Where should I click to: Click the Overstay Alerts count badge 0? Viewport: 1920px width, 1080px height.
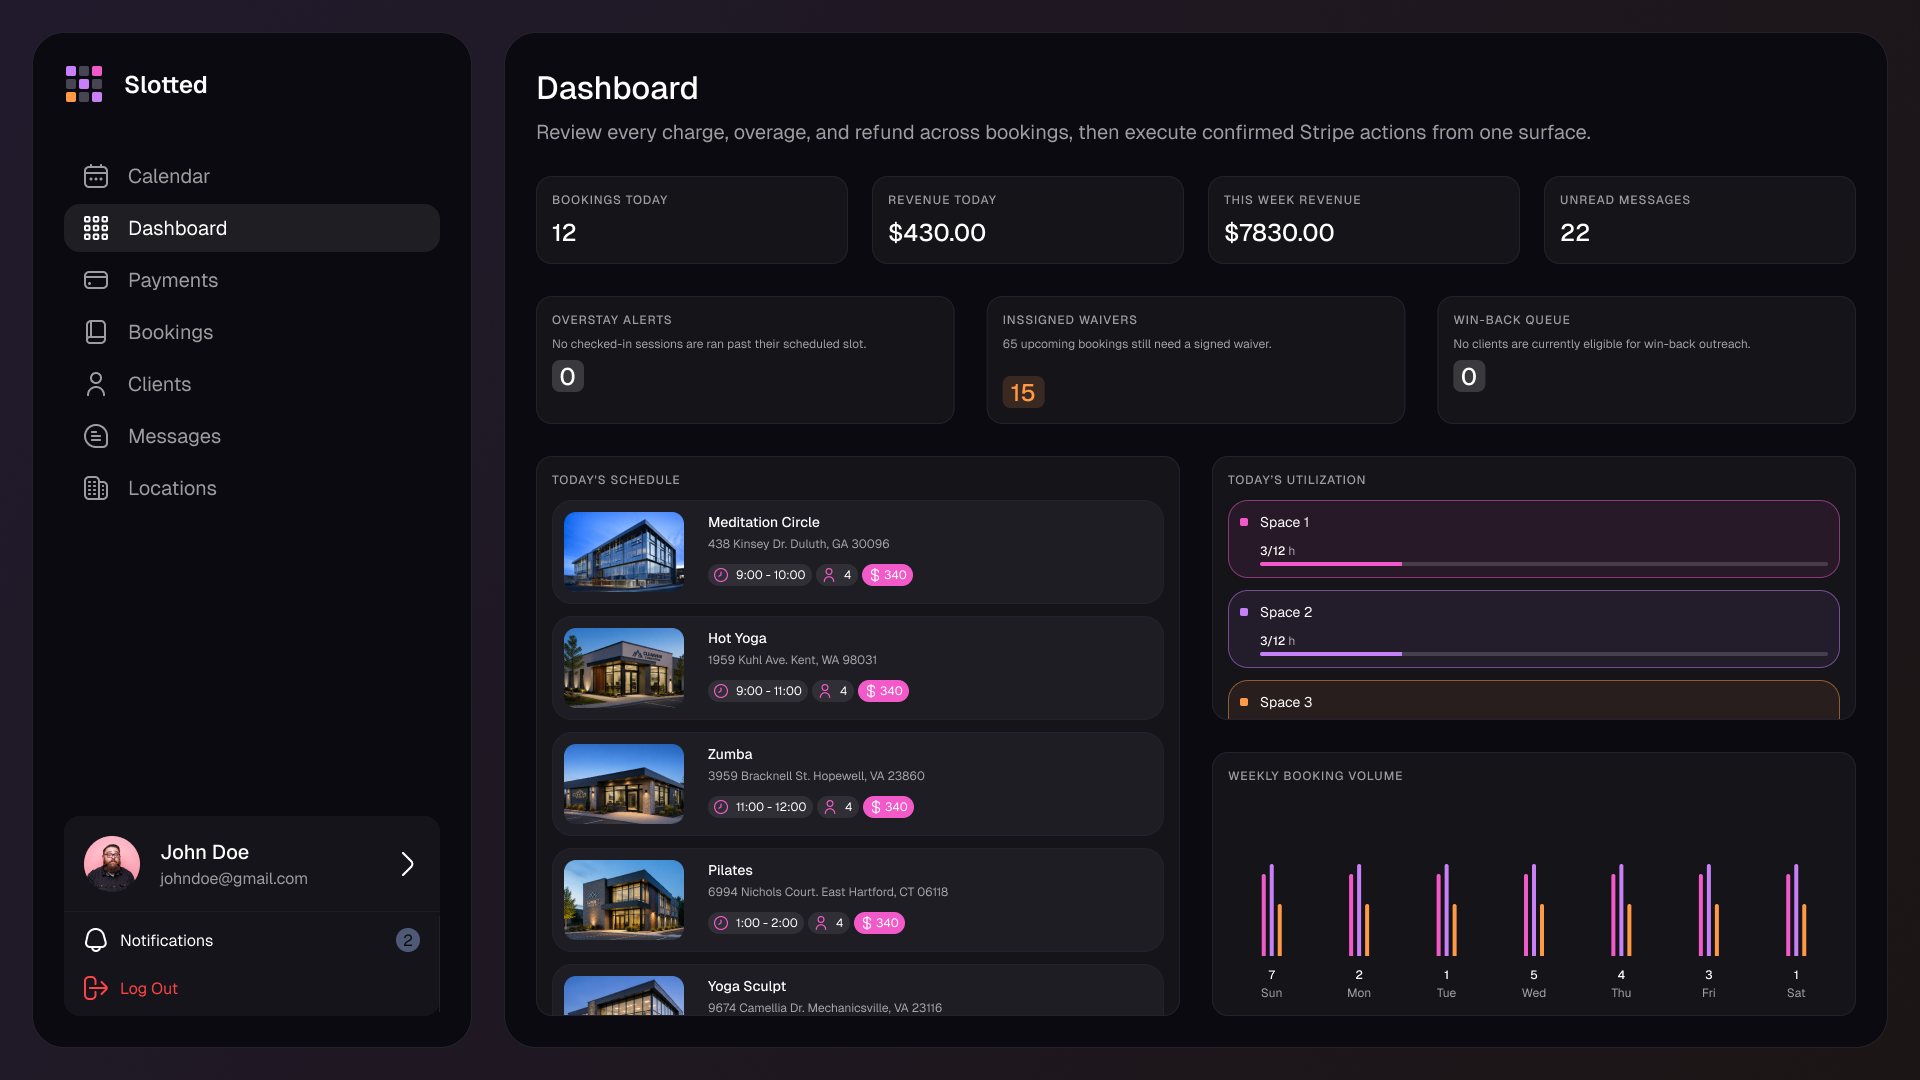click(568, 376)
